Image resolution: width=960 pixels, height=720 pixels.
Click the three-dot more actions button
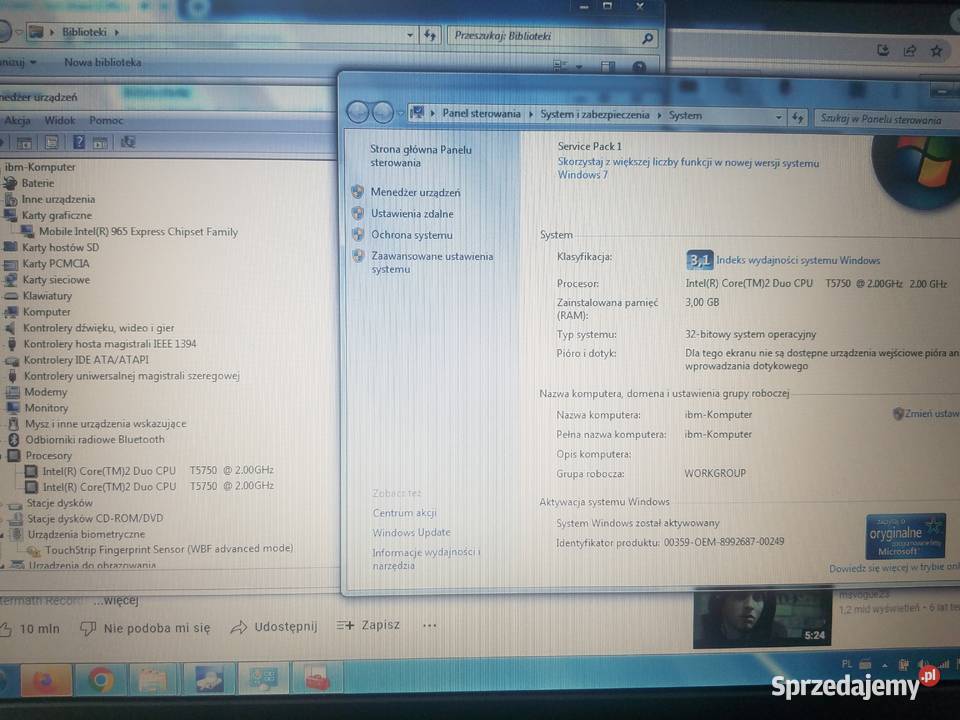tap(430, 625)
